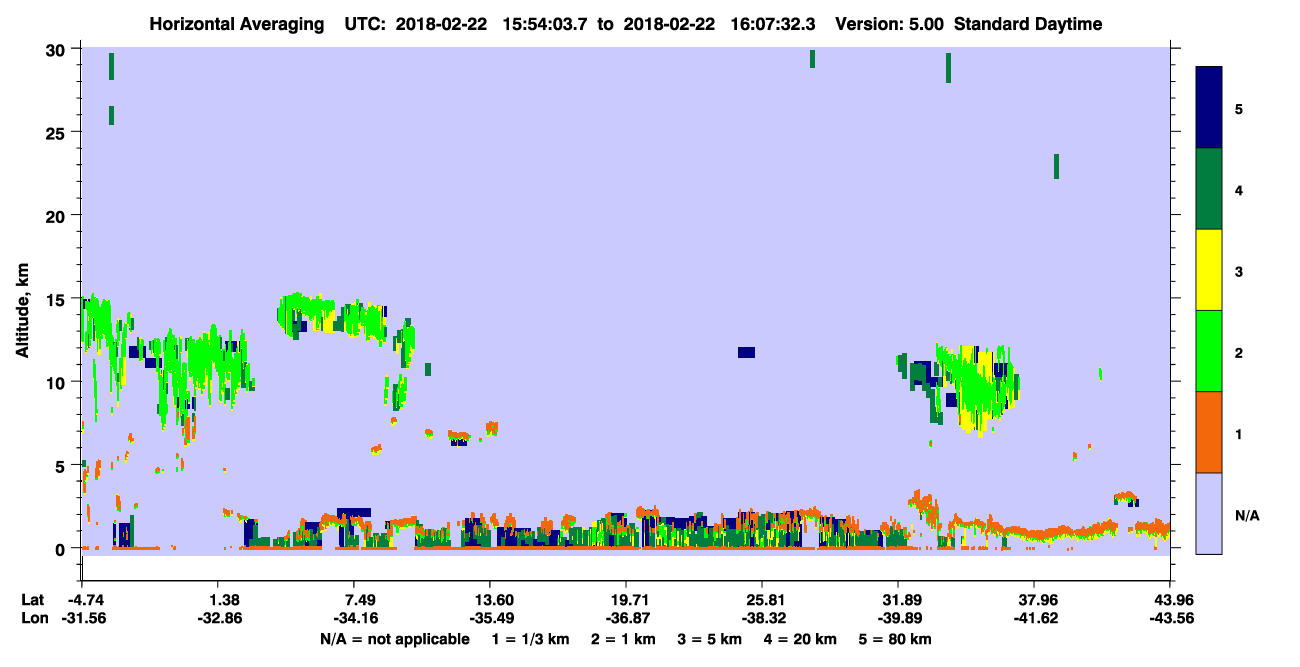
Task: Click the 'Horizontal Averaging' title text
Action: pos(239,24)
